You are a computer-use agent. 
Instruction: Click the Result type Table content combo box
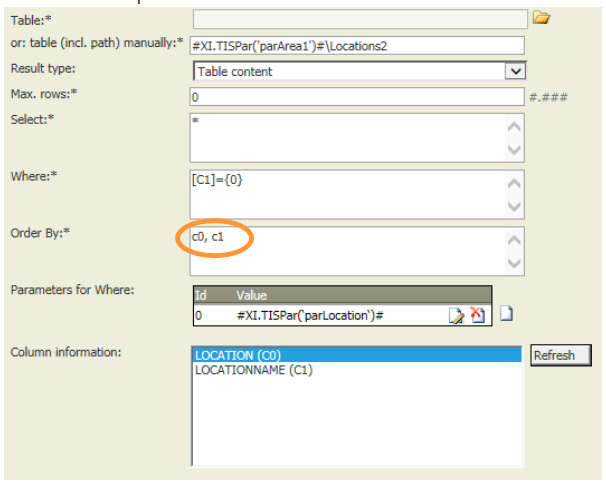(359, 71)
